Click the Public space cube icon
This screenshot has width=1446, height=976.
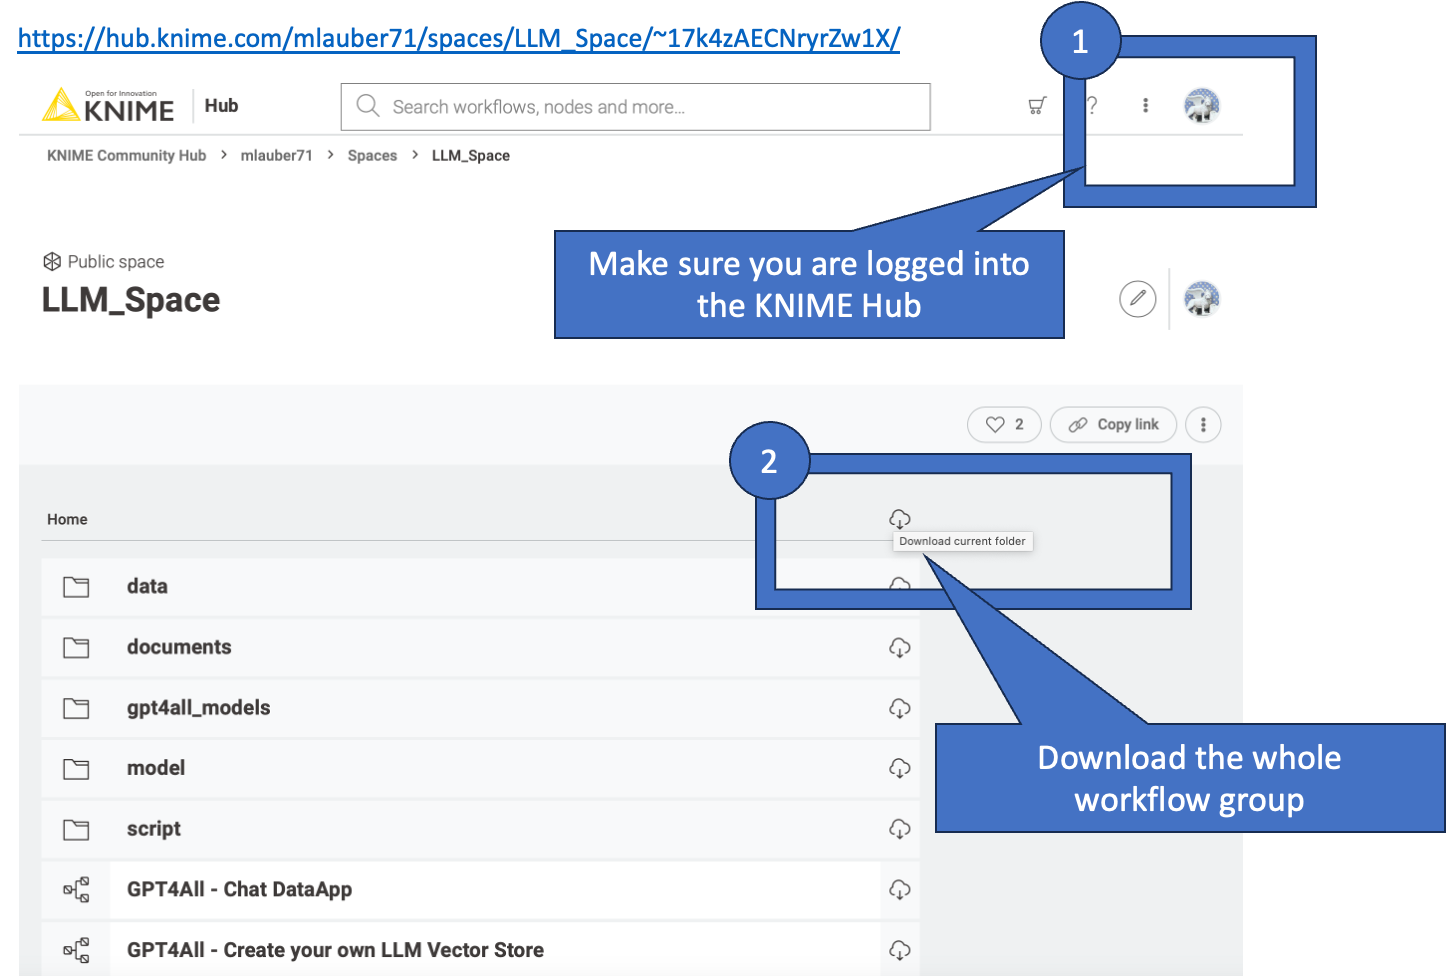point(52,261)
